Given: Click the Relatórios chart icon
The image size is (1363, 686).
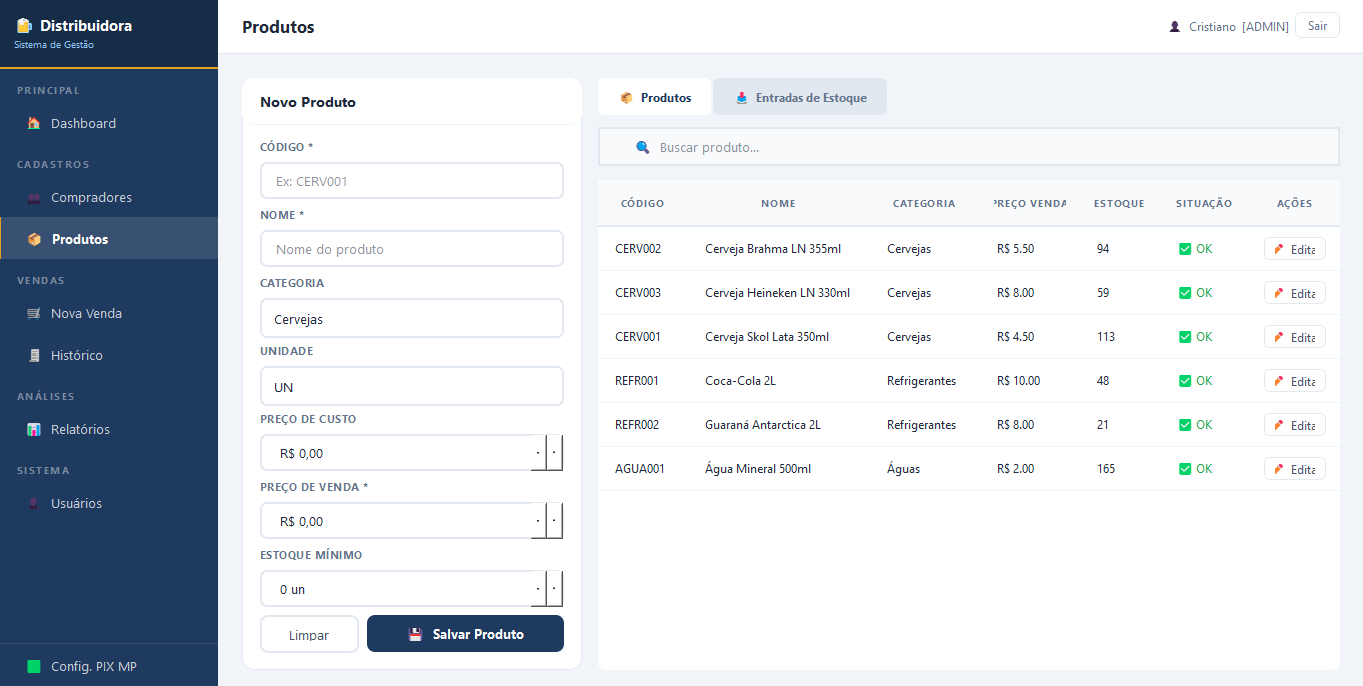Looking at the screenshot, I should pos(34,430).
